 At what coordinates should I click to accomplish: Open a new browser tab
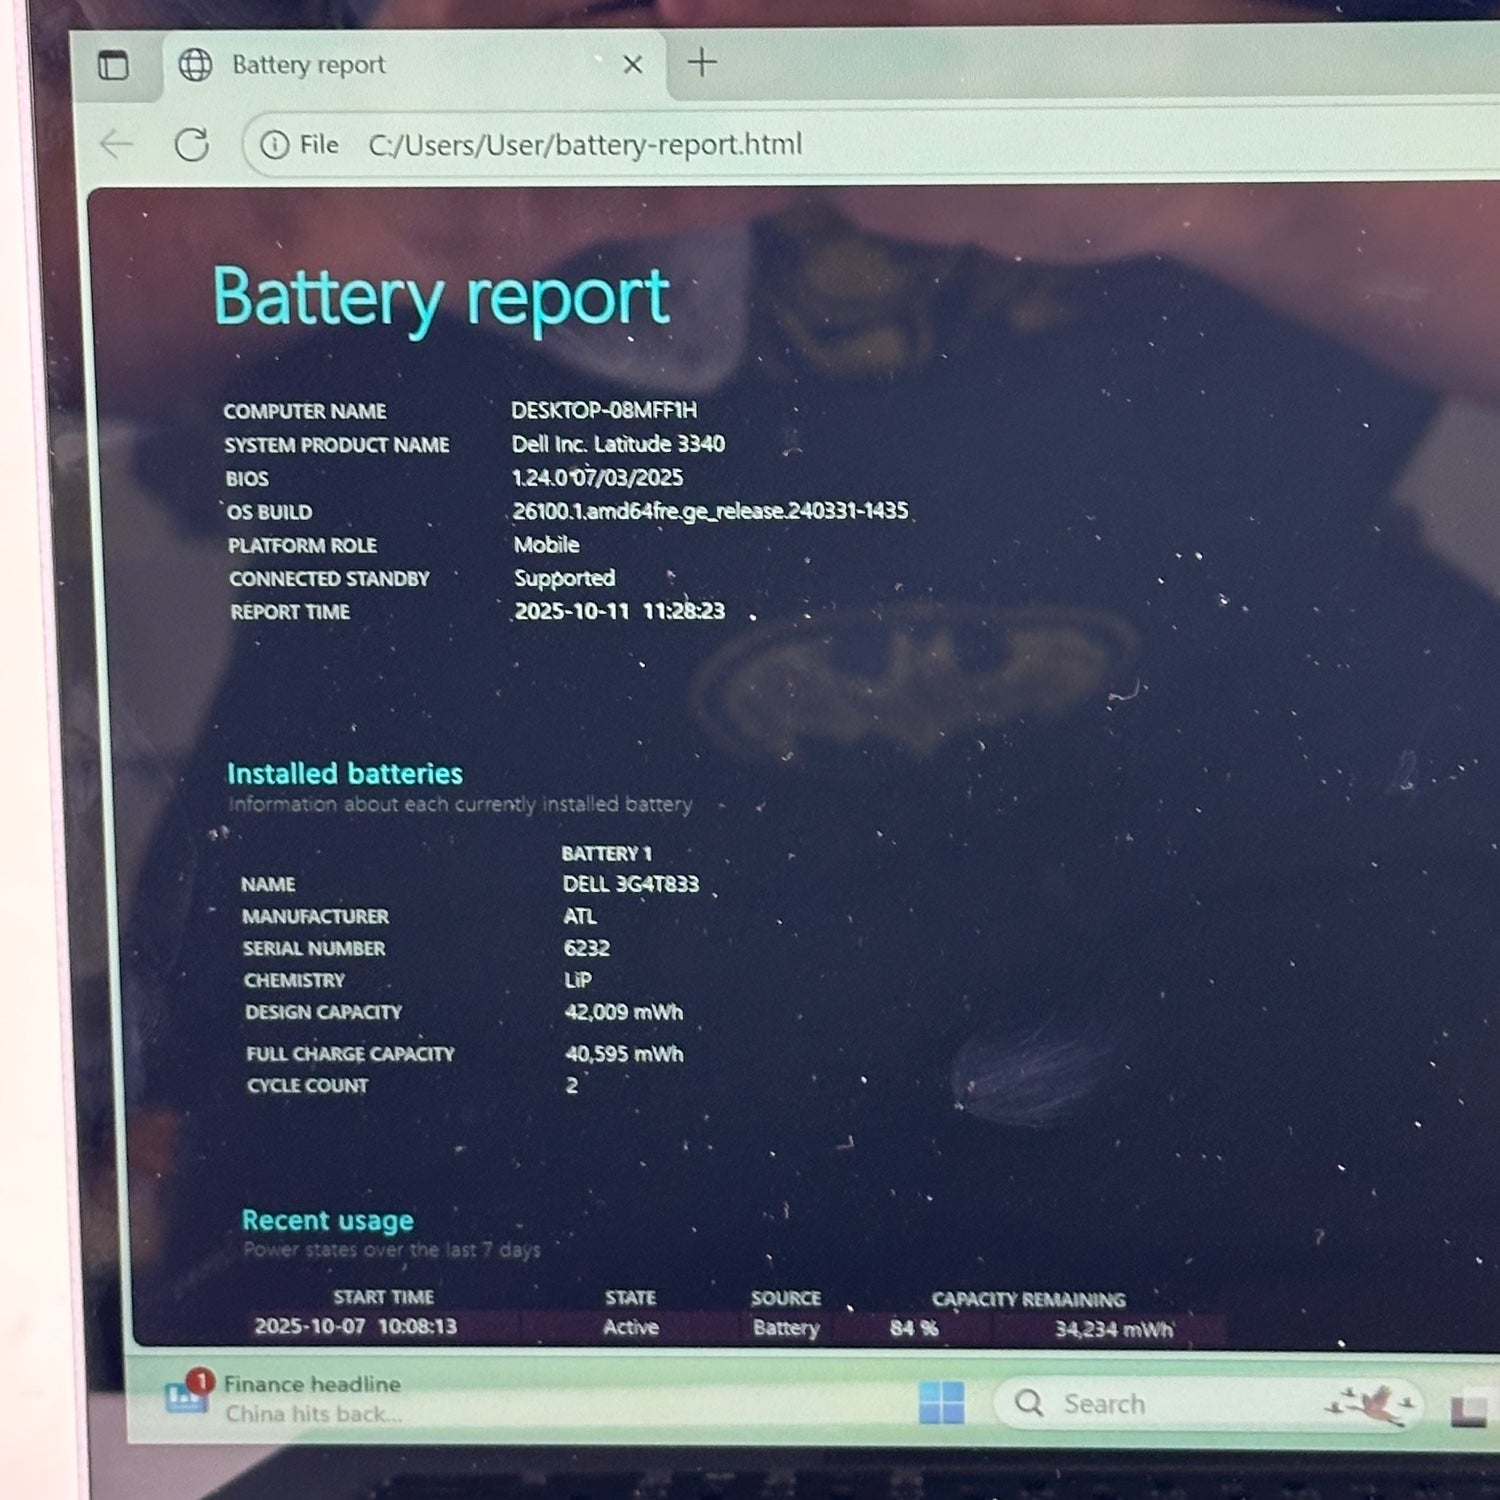[702, 63]
